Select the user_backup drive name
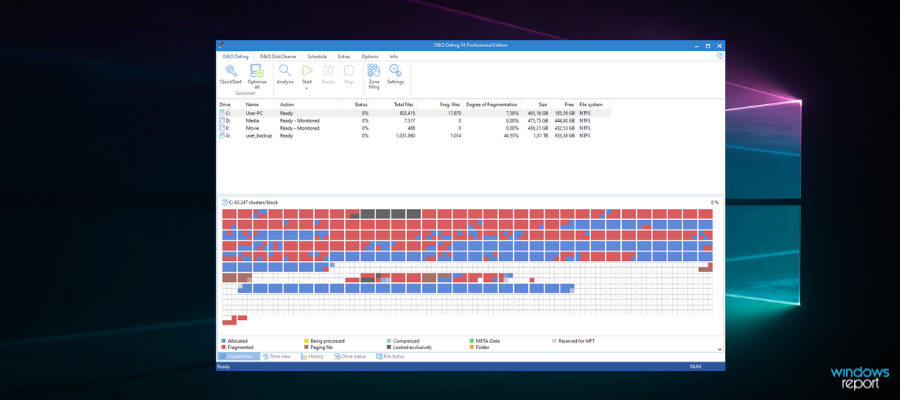The height and width of the screenshot is (400, 900). tap(259, 135)
